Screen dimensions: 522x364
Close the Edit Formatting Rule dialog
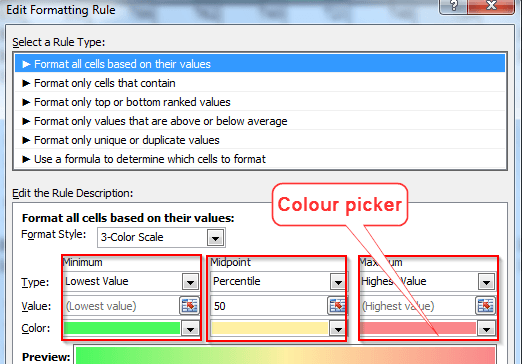click(x=491, y=6)
